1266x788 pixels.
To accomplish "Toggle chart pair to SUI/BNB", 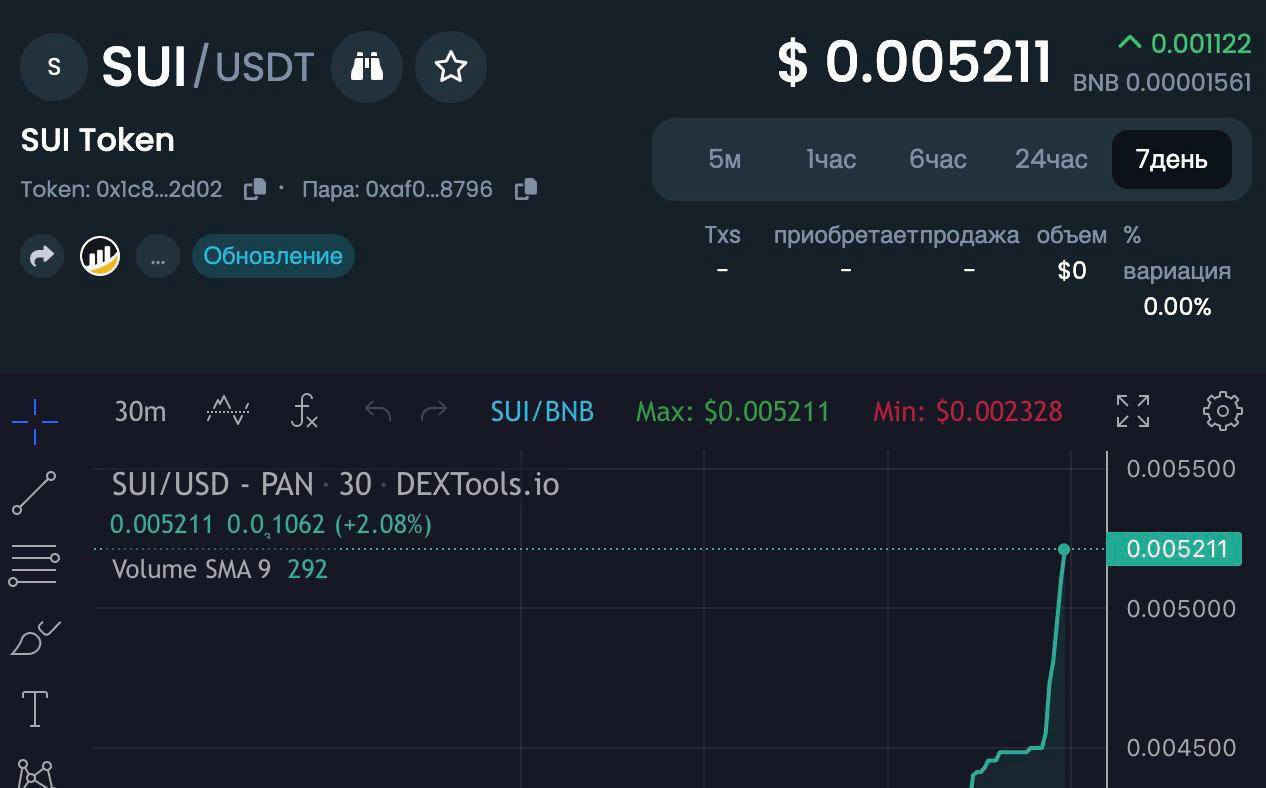I will coord(542,411).
